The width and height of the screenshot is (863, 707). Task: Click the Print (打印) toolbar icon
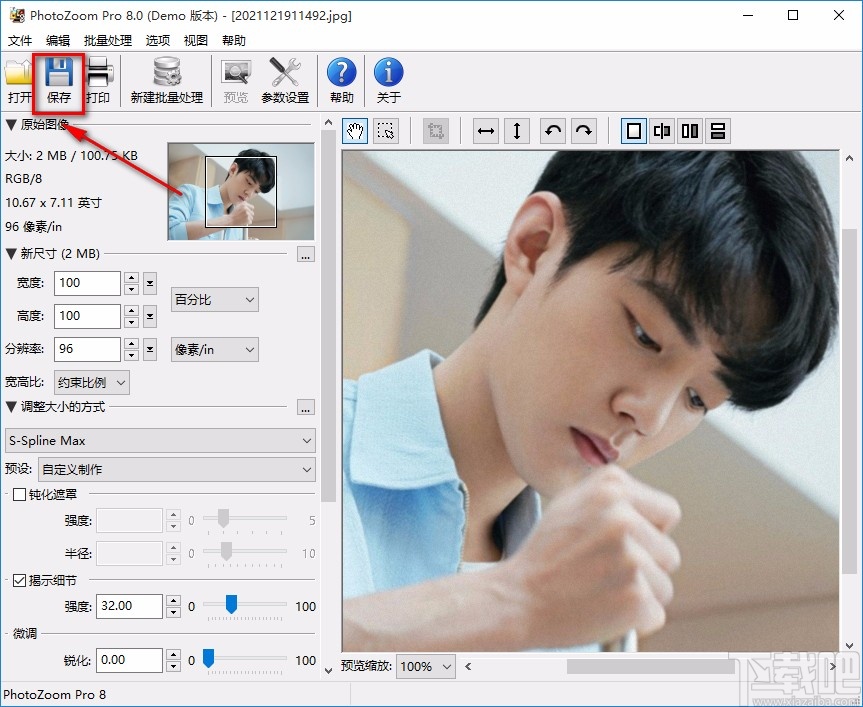98,80
